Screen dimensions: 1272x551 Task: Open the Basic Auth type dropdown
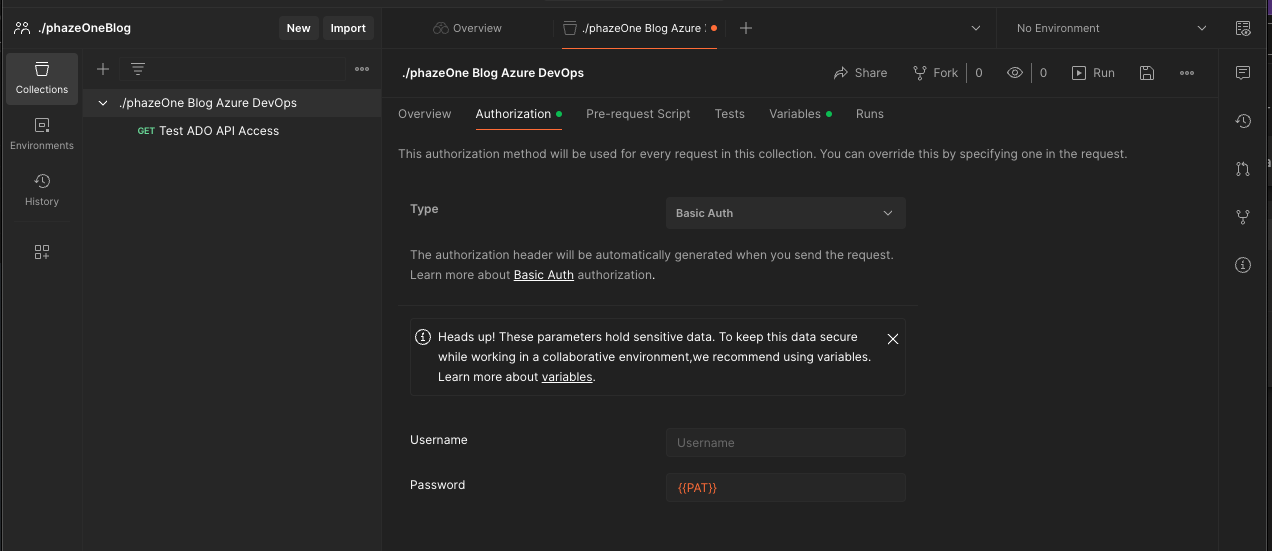pos(786,213)
